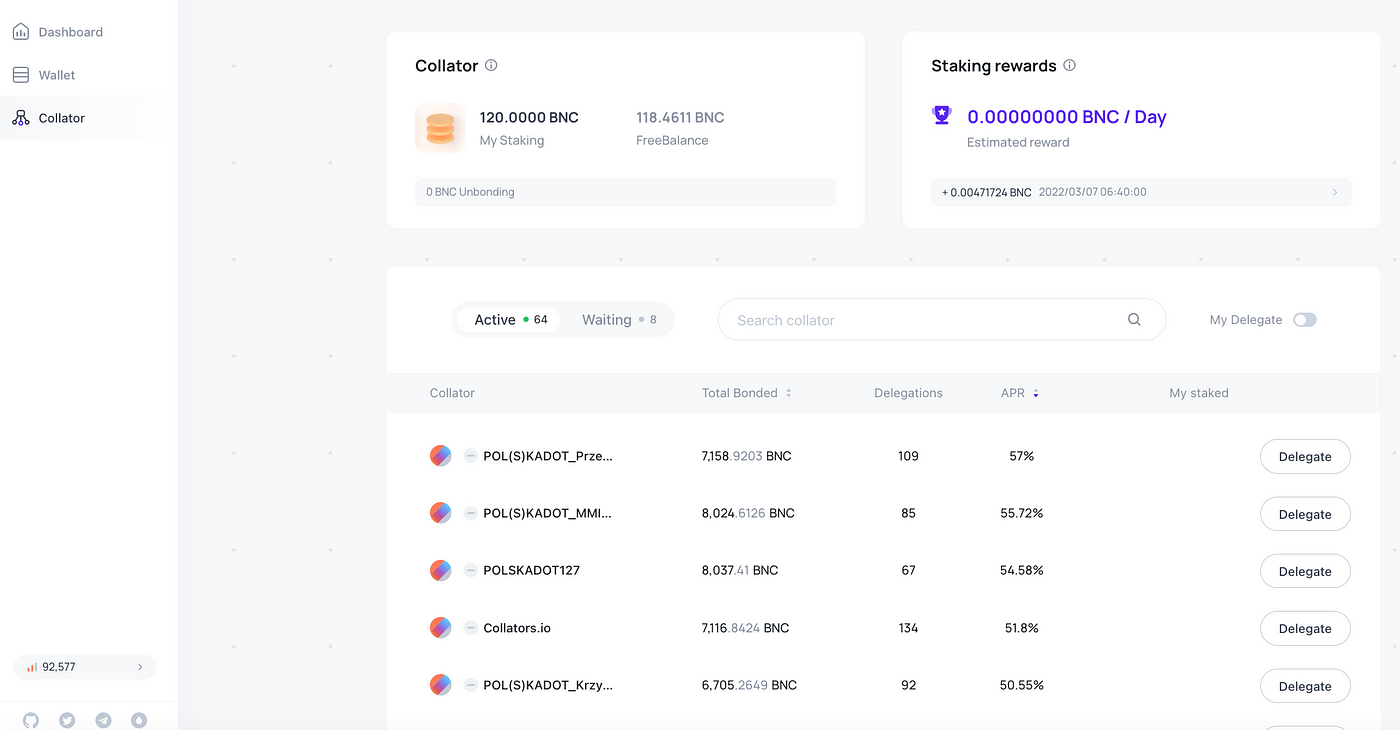
Task: Click the 51.8% APR value
Action: click(1021, 628)
